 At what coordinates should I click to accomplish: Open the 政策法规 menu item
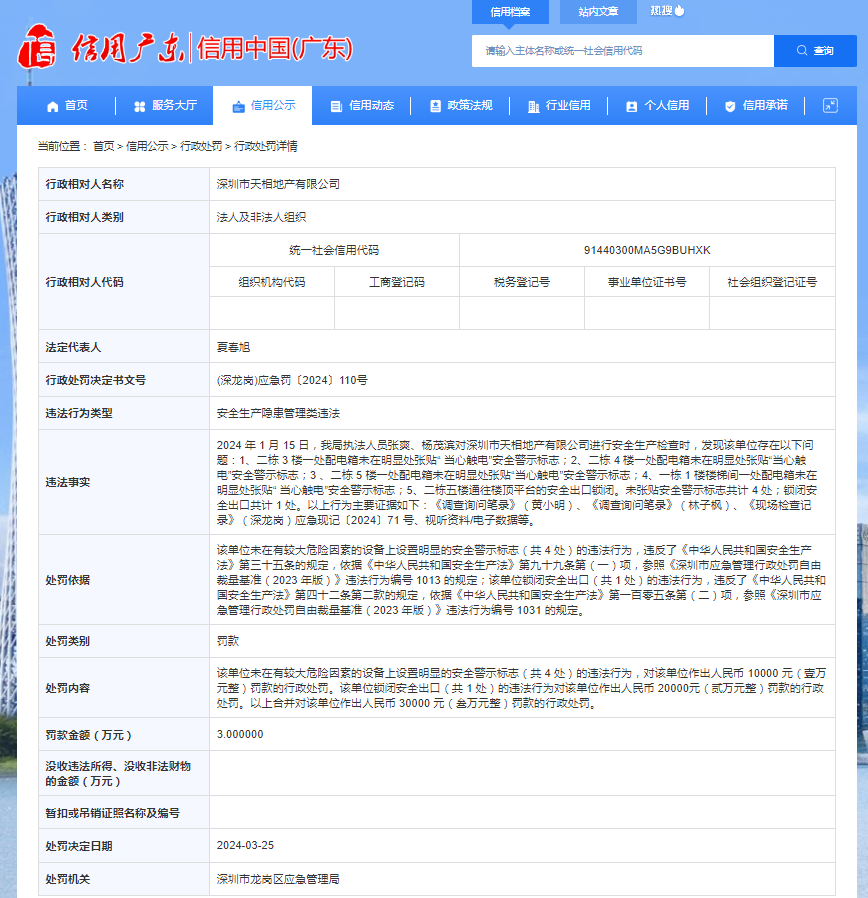click(460, 105)
